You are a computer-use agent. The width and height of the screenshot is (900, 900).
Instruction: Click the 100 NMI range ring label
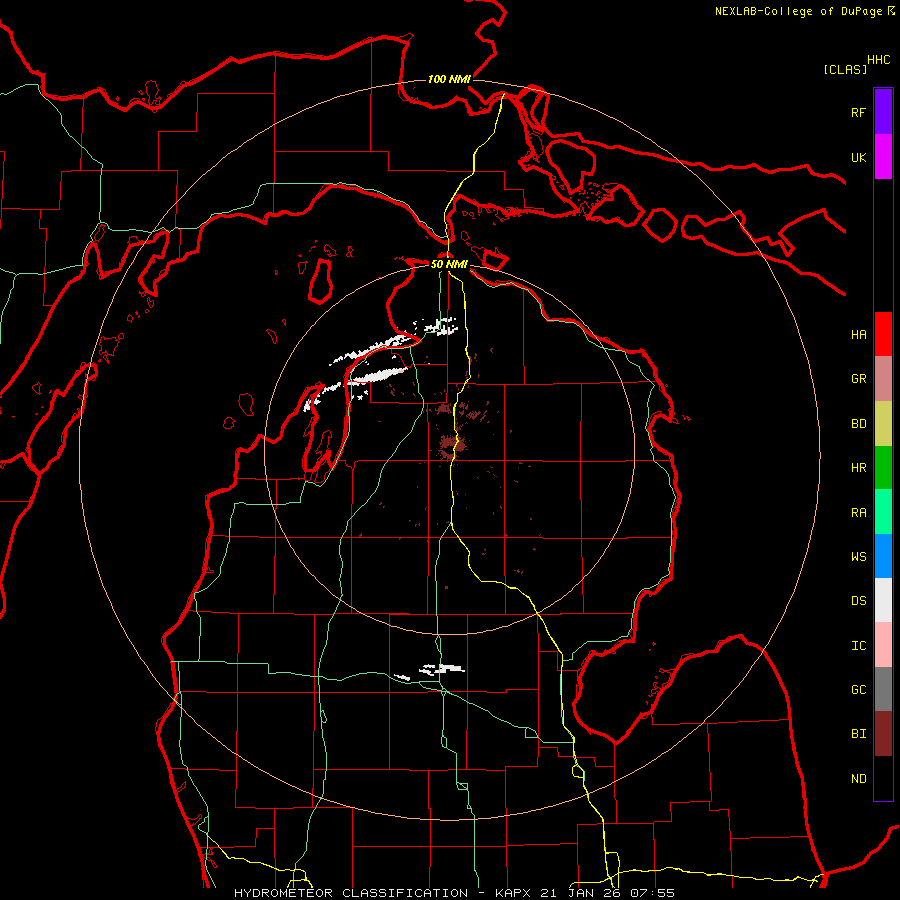pyautogui.click(x=449, y=79)
